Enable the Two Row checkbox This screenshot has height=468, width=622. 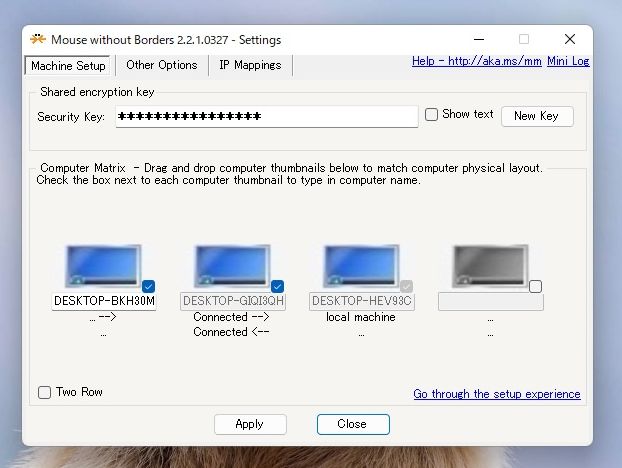click(x=44, y=392)
